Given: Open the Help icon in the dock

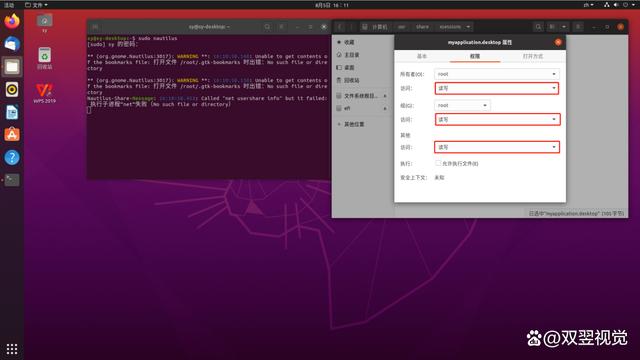Looking at the screenshot, I should (x=12, y=157).
